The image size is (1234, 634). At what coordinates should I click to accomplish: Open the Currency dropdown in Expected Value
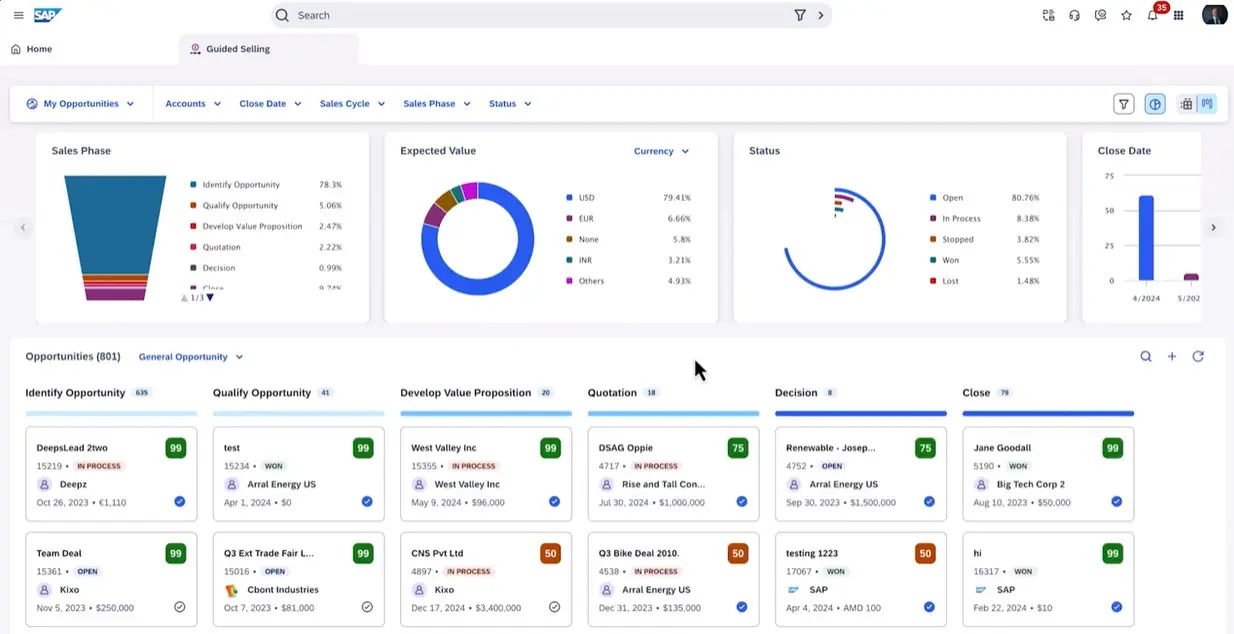coord(661,152)
